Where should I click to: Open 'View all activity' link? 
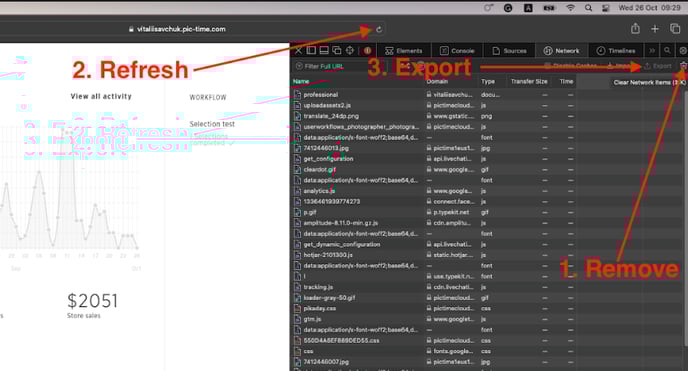click(x=101, y=96)
